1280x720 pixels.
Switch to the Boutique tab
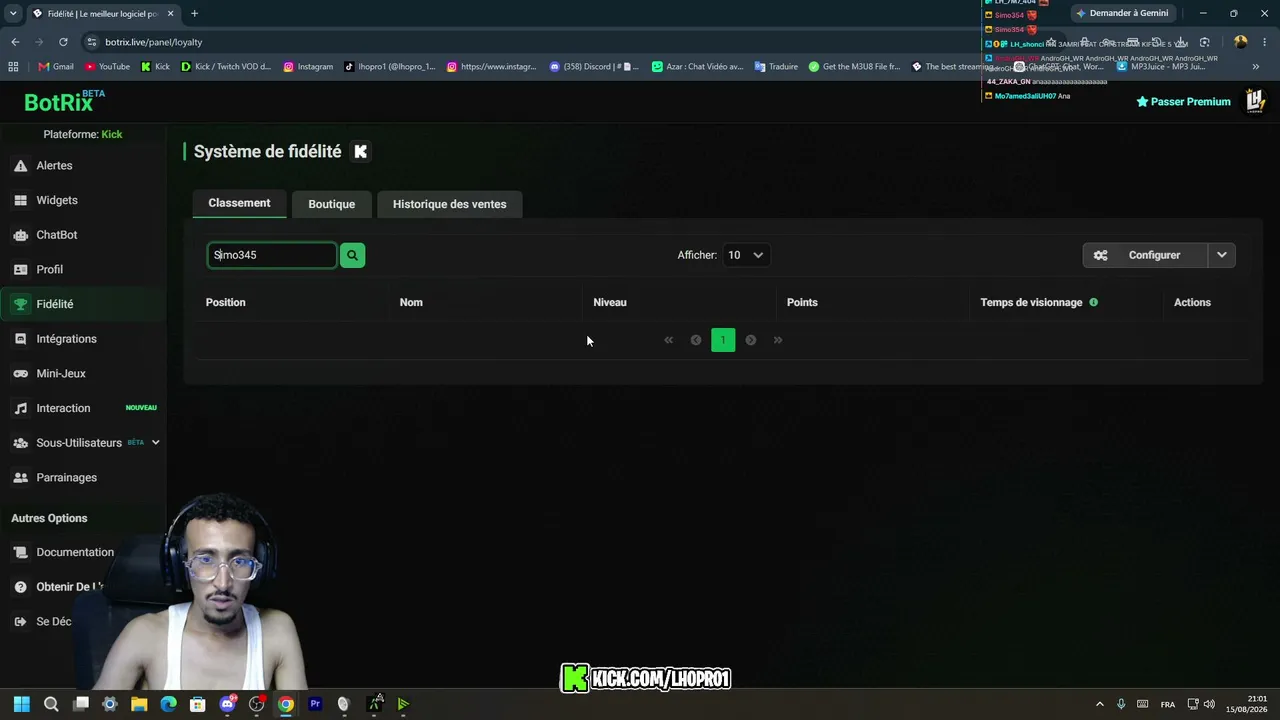[331, 204]
